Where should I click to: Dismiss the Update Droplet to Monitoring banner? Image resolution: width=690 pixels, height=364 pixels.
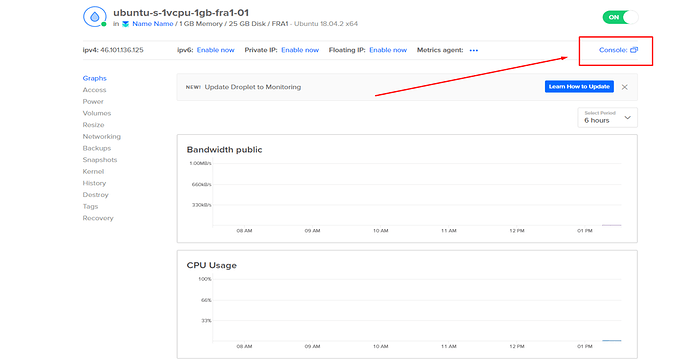[624, 87]
